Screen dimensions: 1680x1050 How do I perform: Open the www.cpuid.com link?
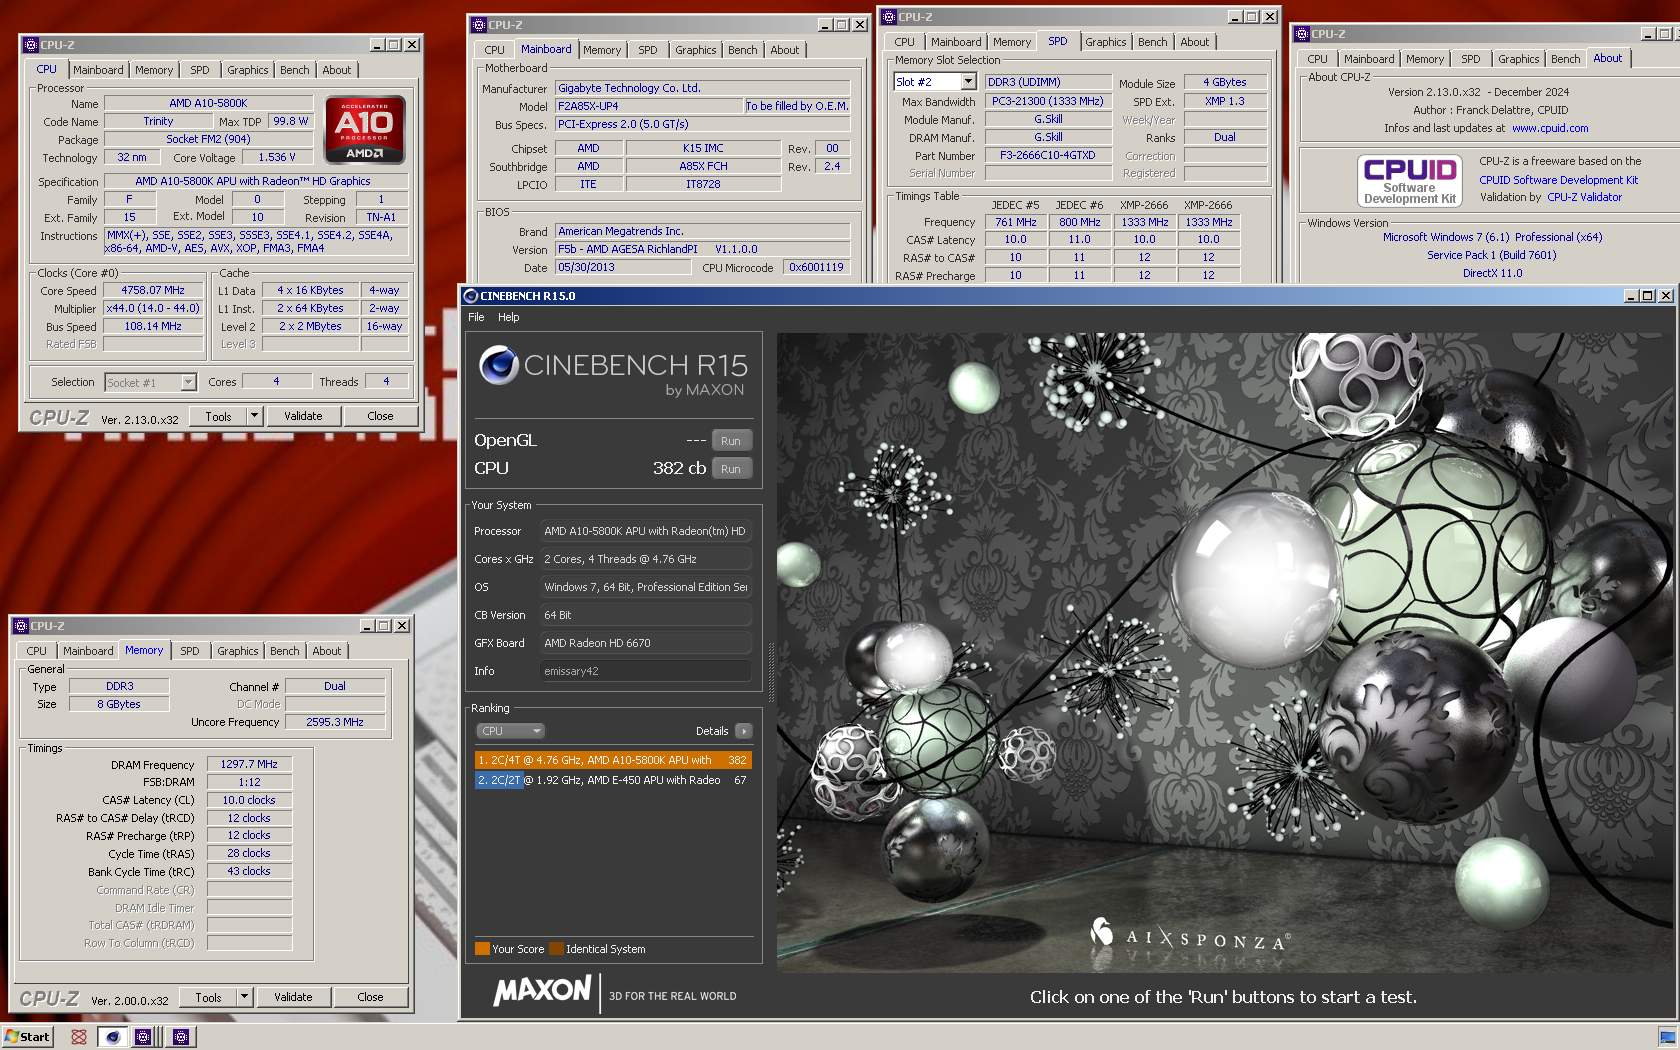(1550, 128)
